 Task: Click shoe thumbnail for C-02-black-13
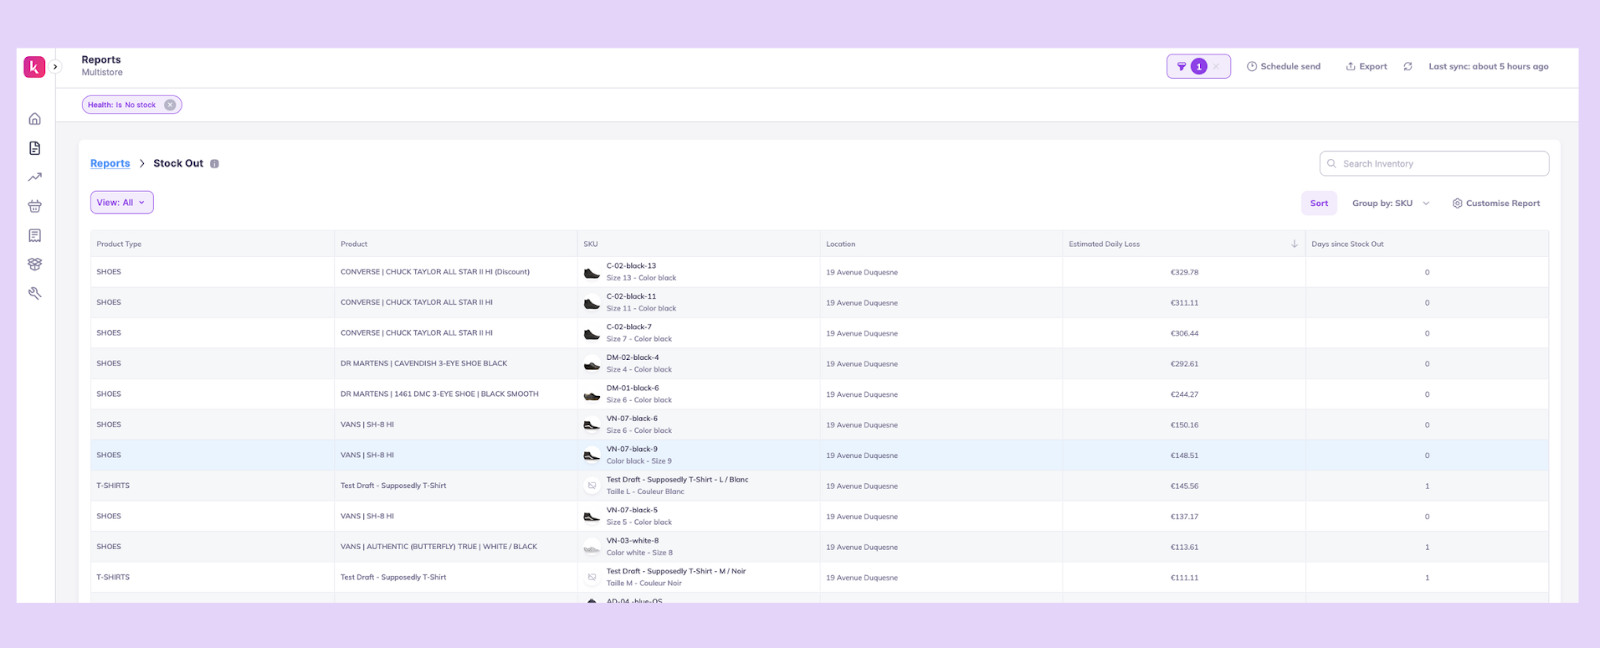point(592,272)
